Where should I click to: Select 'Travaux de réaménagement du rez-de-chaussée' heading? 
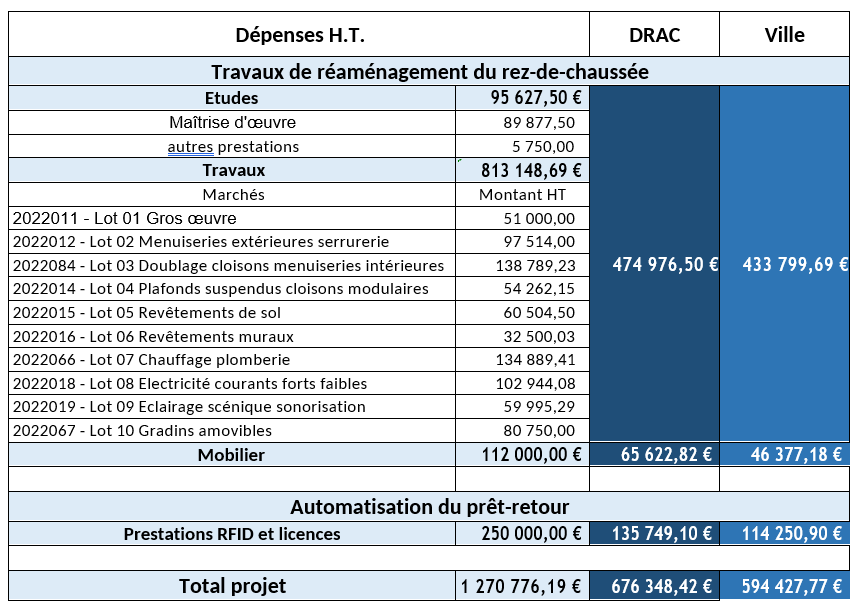[430, 72]
